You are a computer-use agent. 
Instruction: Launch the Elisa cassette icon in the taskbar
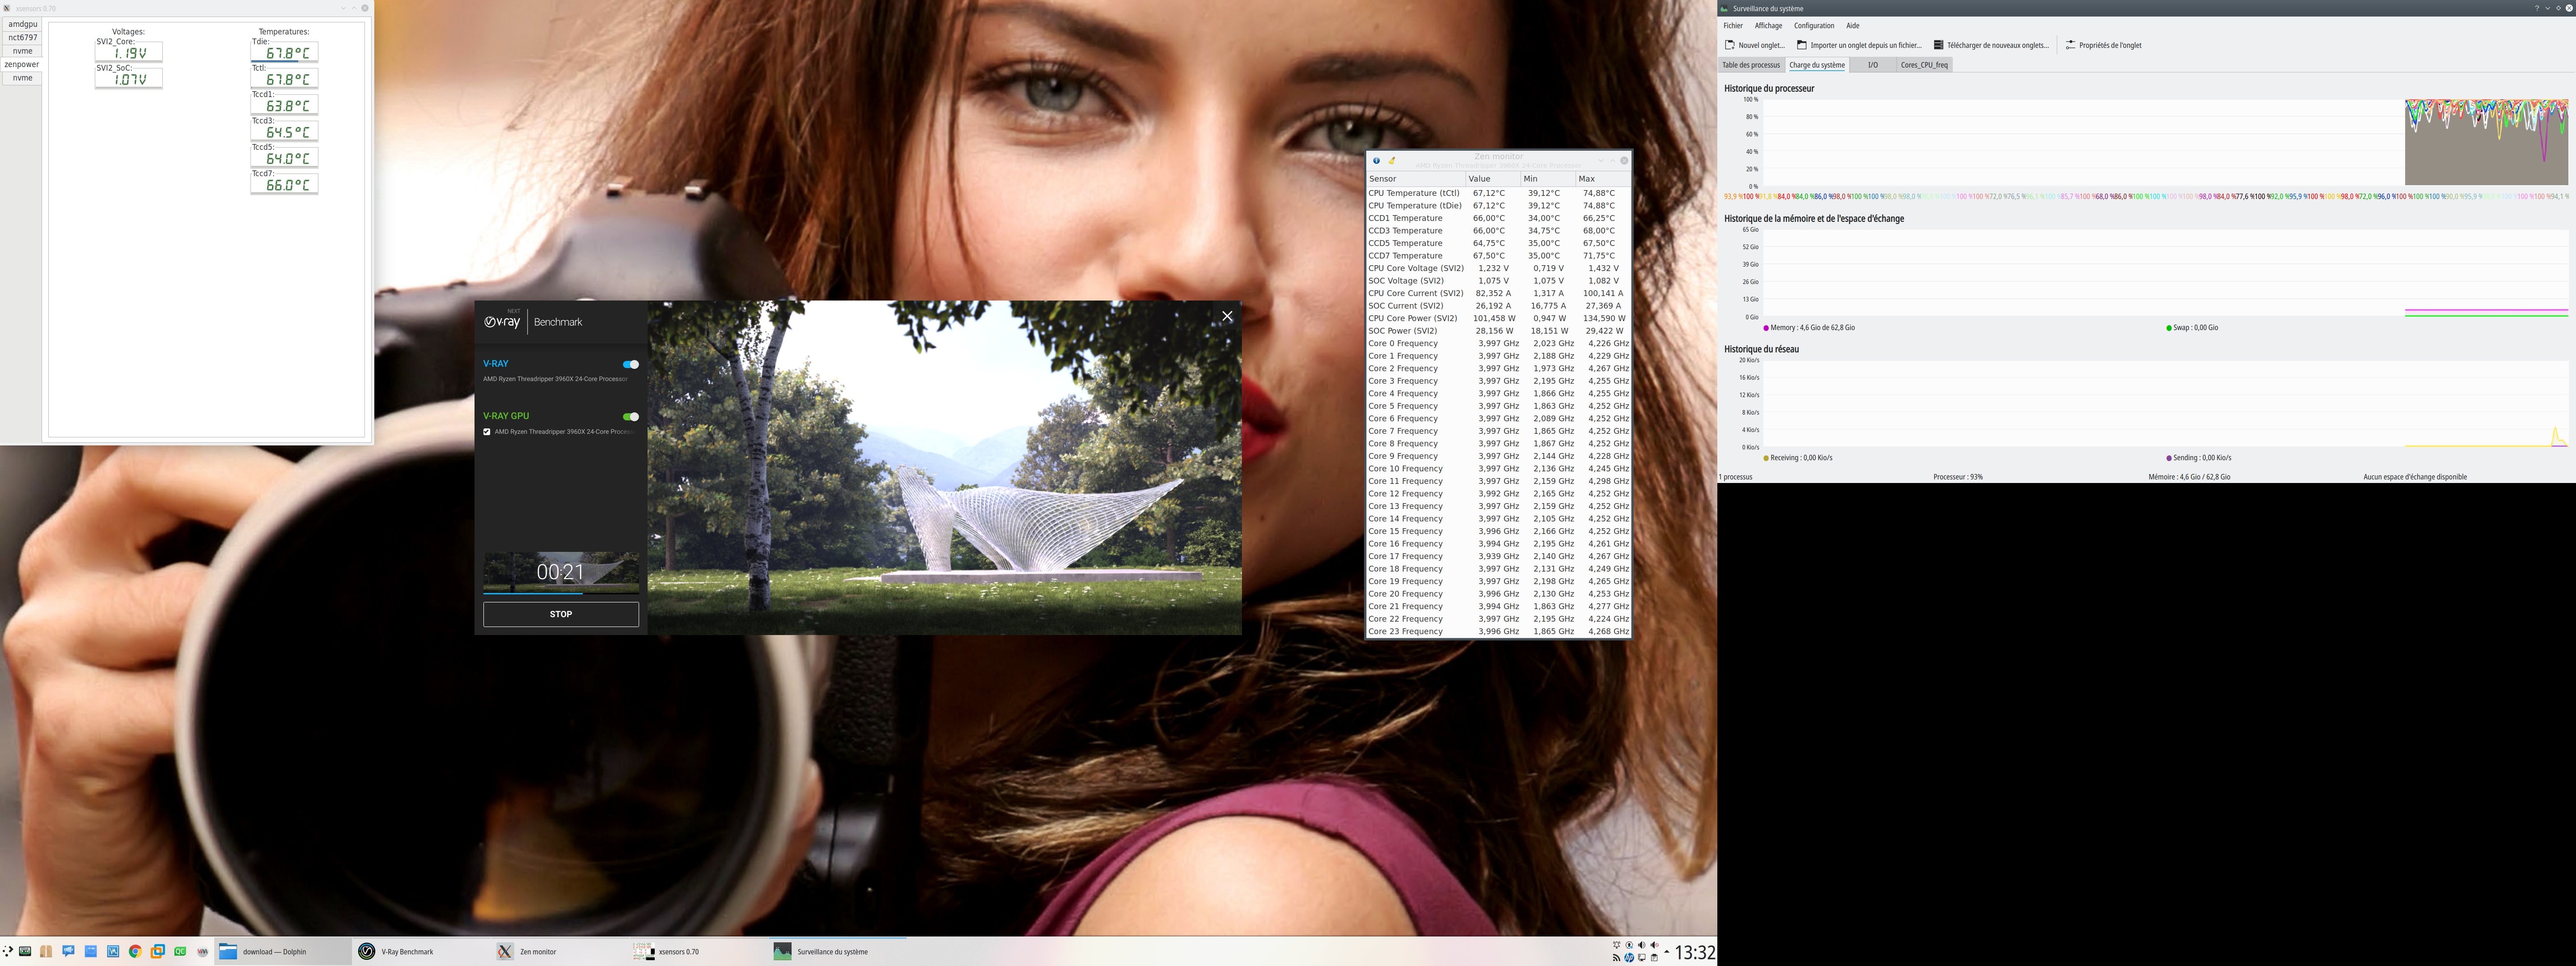pyautogui.click(x=25, y=951)
